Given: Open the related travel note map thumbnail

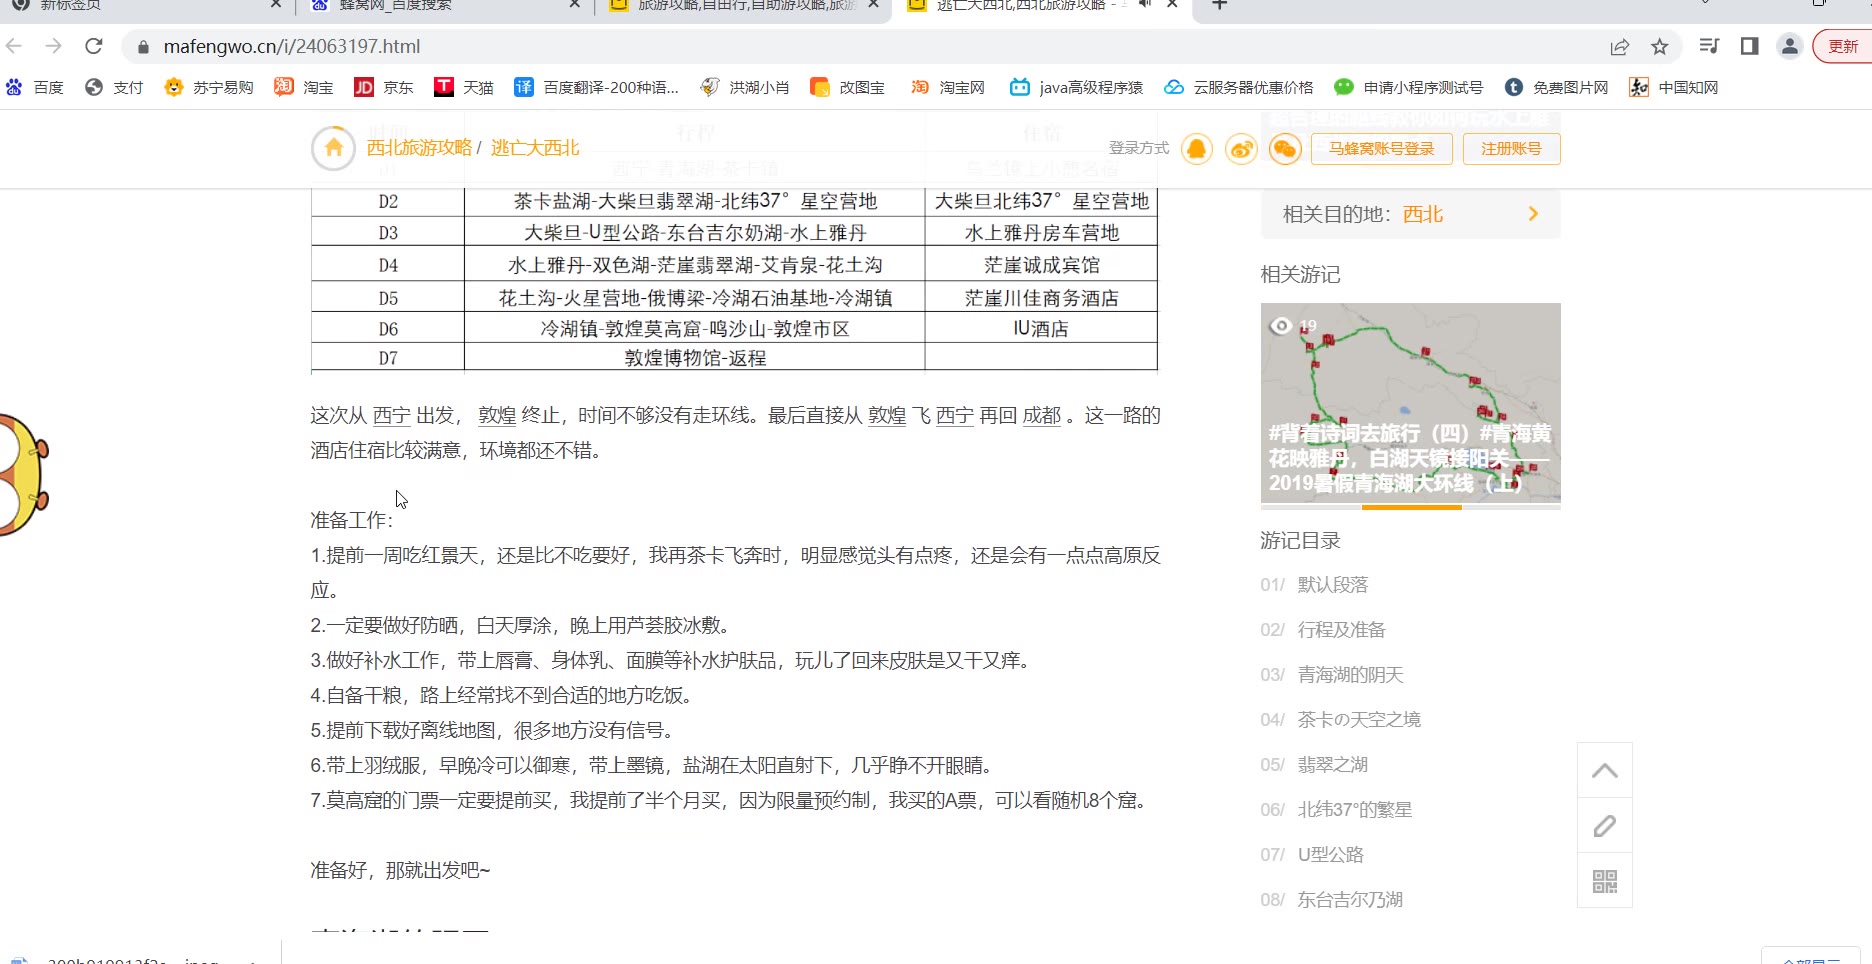Looking at the screenshot, I should click(x=1410, y=402).
